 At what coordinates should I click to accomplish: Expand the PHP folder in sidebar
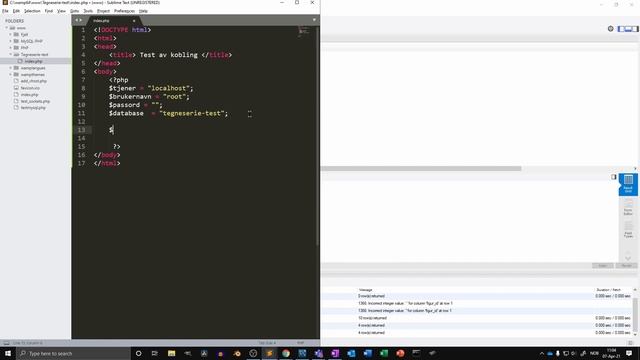[x=11, y=47]
